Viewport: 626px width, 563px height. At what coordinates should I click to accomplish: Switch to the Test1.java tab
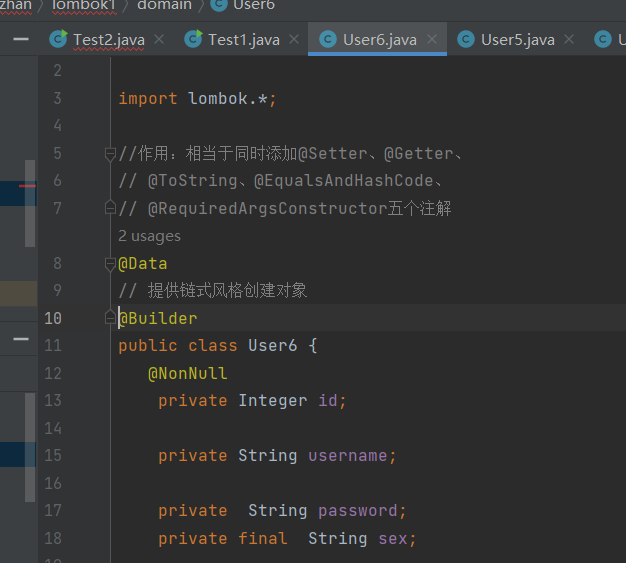244,40
